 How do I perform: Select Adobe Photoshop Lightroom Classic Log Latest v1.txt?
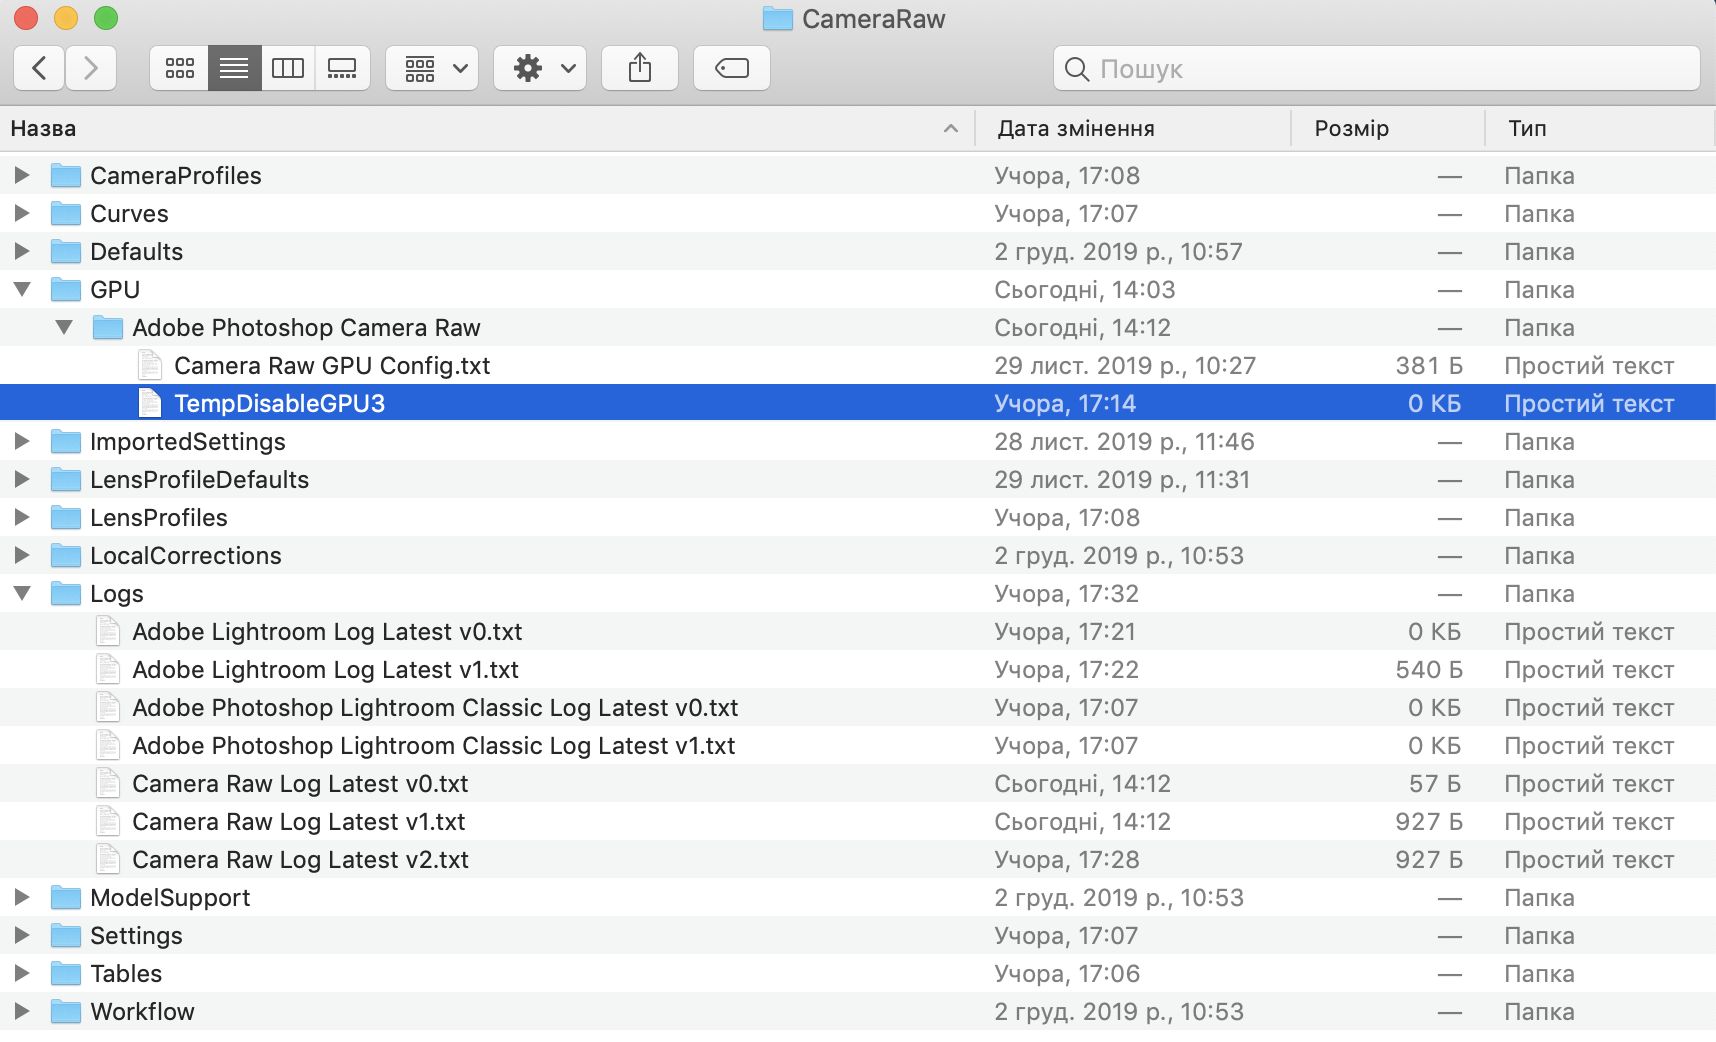(434, 746)
